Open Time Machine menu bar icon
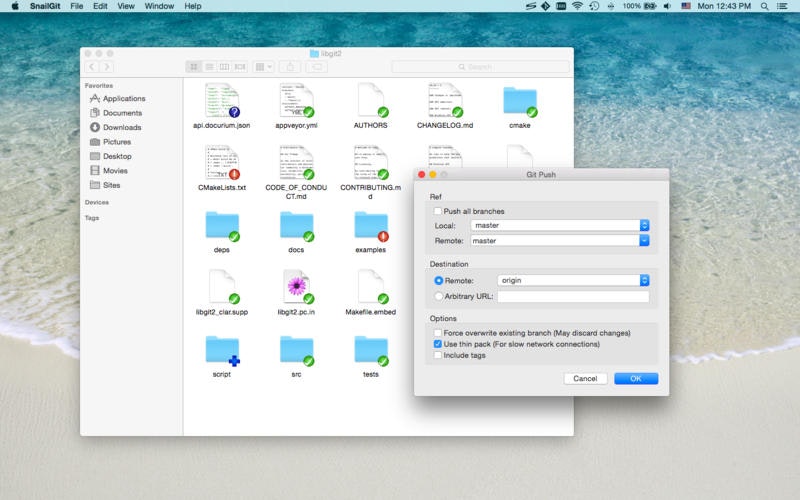The height and width of the screenshot is (500, 800). (594, 6)
